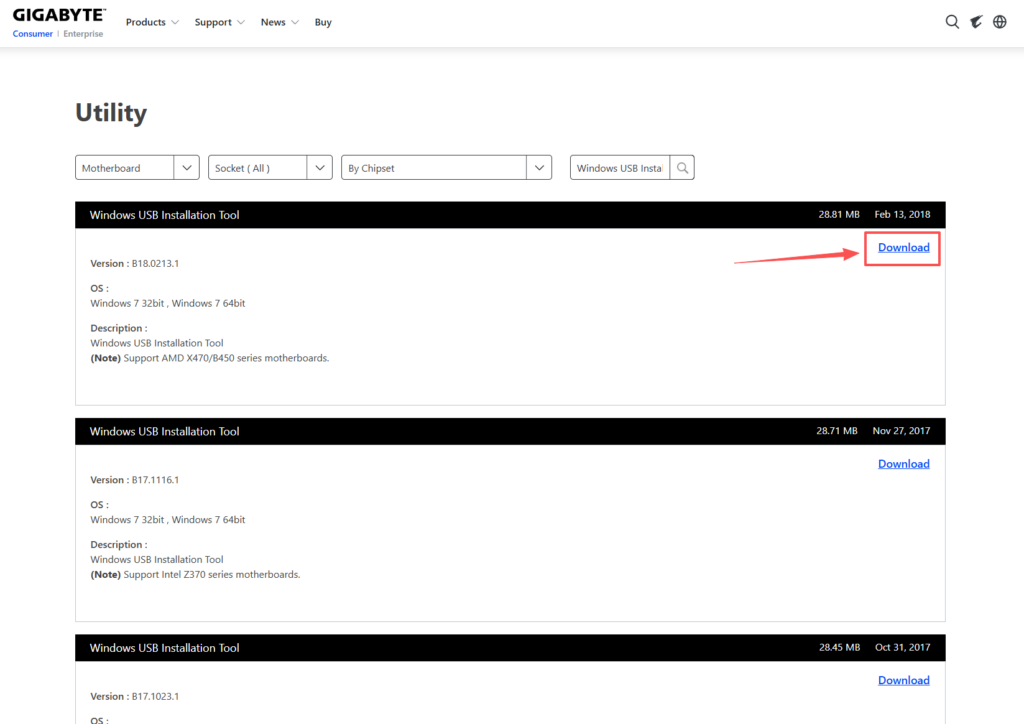Focus the Windows USB Install search field
Image resolution: width=1024 pixels, height=724 pixels.
619,168
